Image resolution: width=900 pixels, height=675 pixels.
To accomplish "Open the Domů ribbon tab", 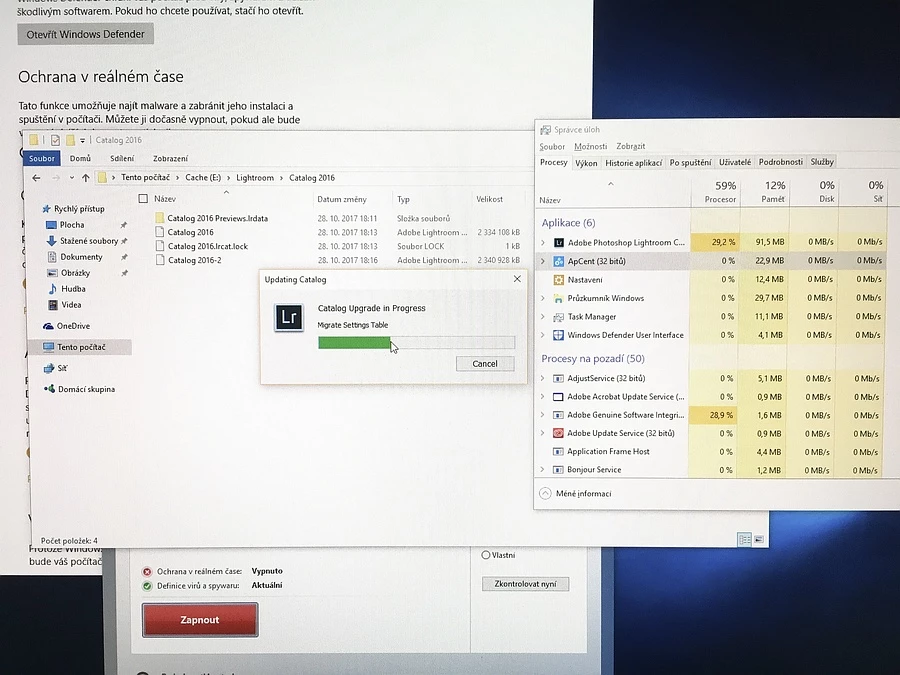I will point(80,158).
